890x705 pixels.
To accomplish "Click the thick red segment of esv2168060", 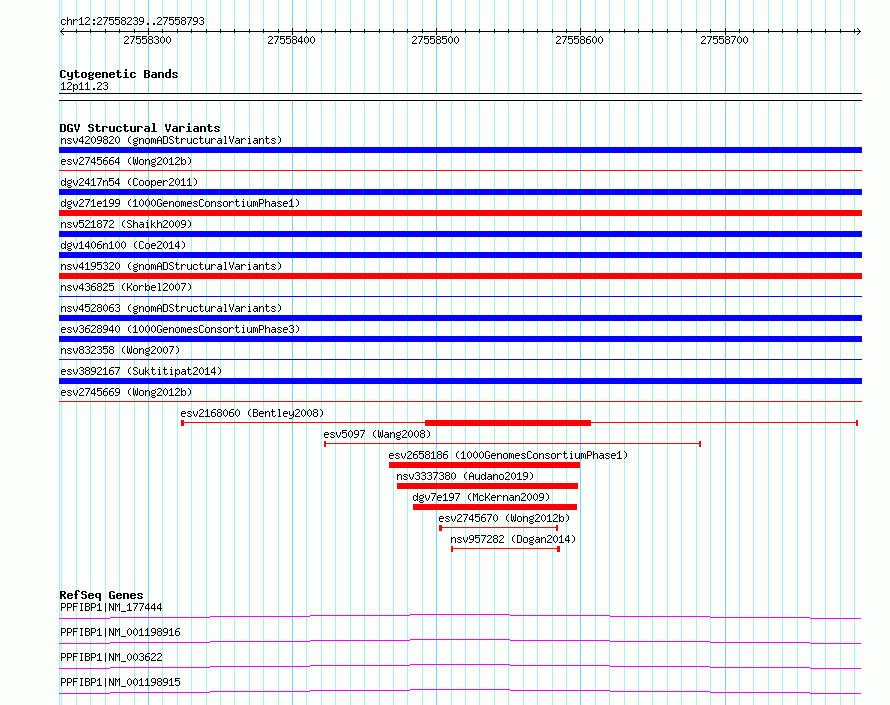I will [508, 423].
